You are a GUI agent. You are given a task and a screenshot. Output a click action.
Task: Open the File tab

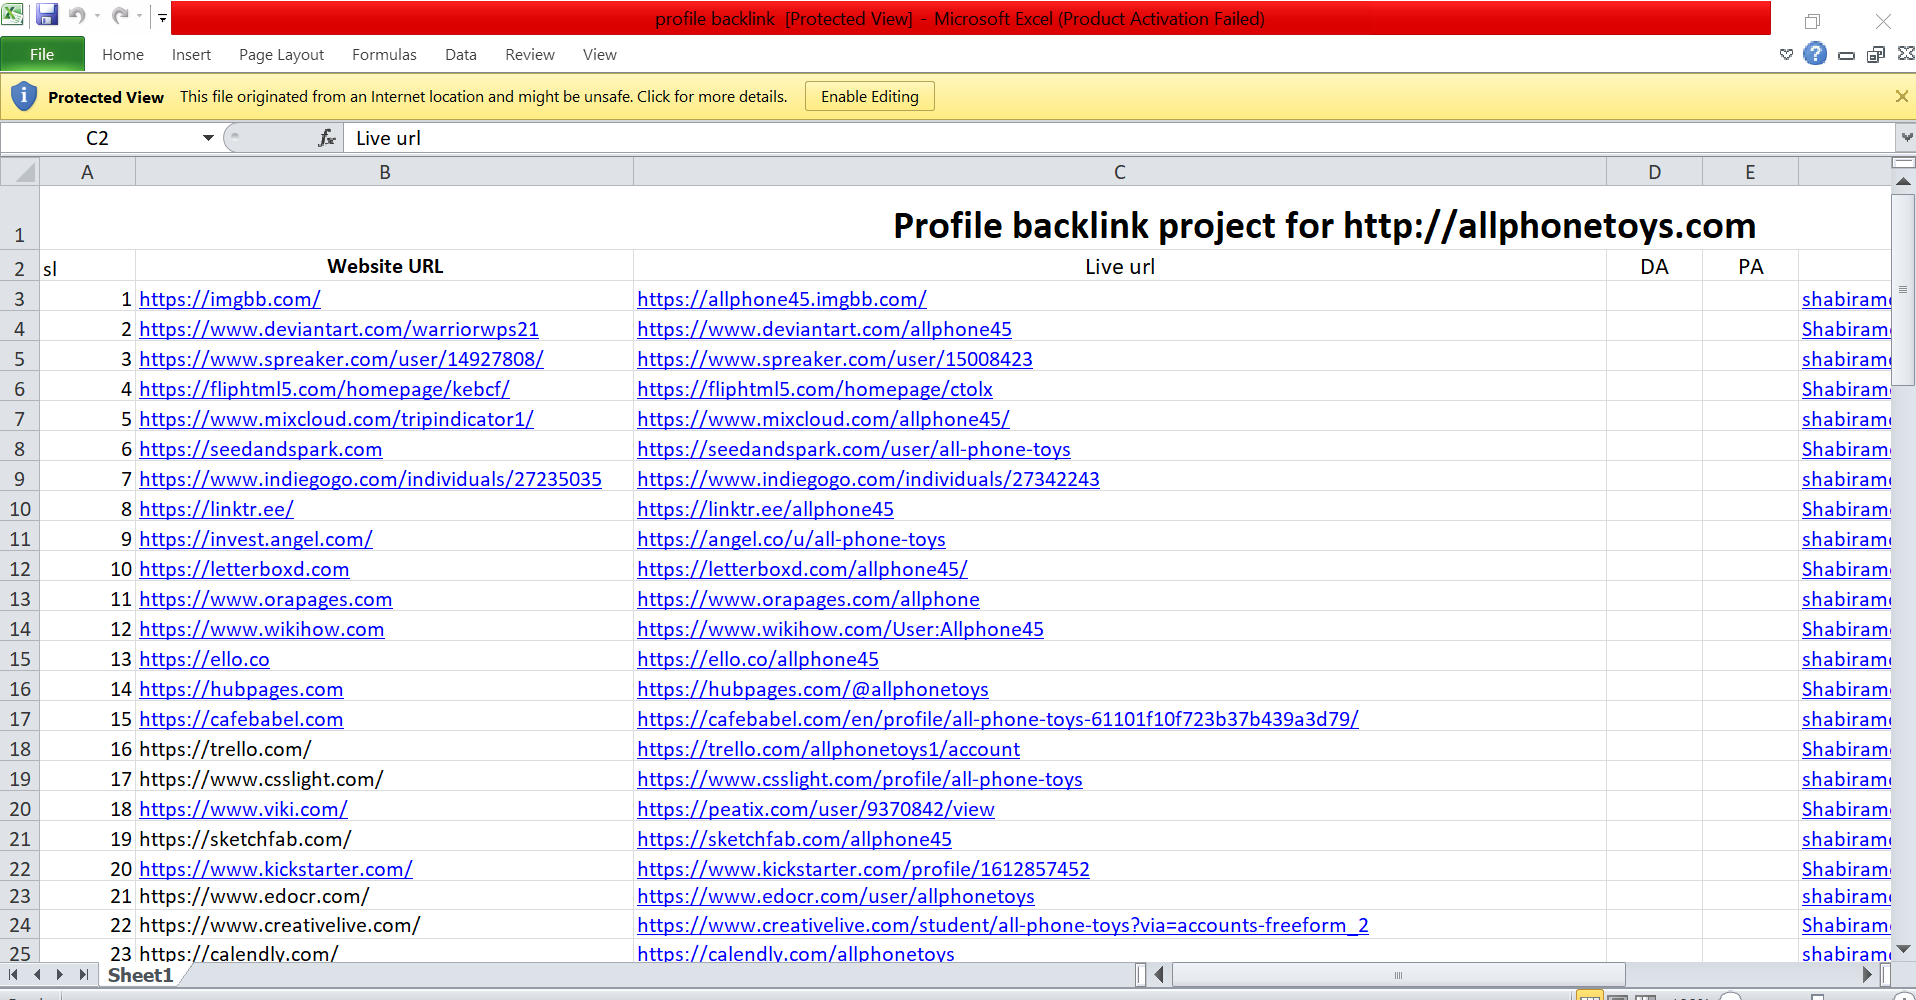[x=42, y=54]
